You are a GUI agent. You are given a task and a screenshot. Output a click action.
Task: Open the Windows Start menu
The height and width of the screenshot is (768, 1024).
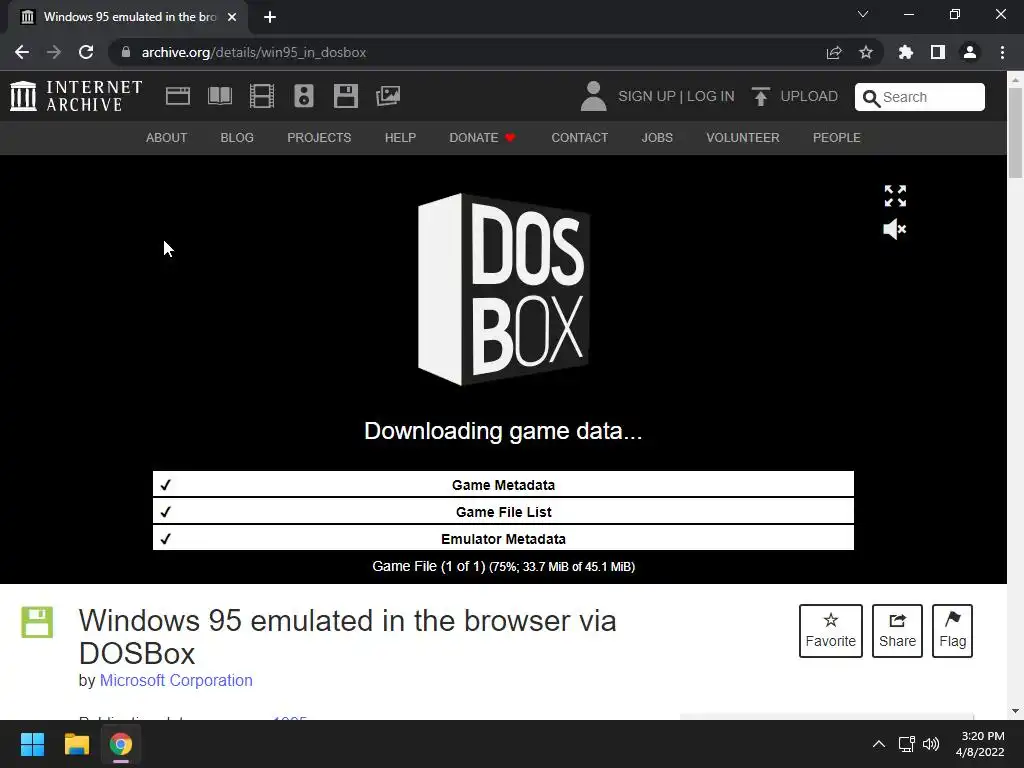coord(32,744)
